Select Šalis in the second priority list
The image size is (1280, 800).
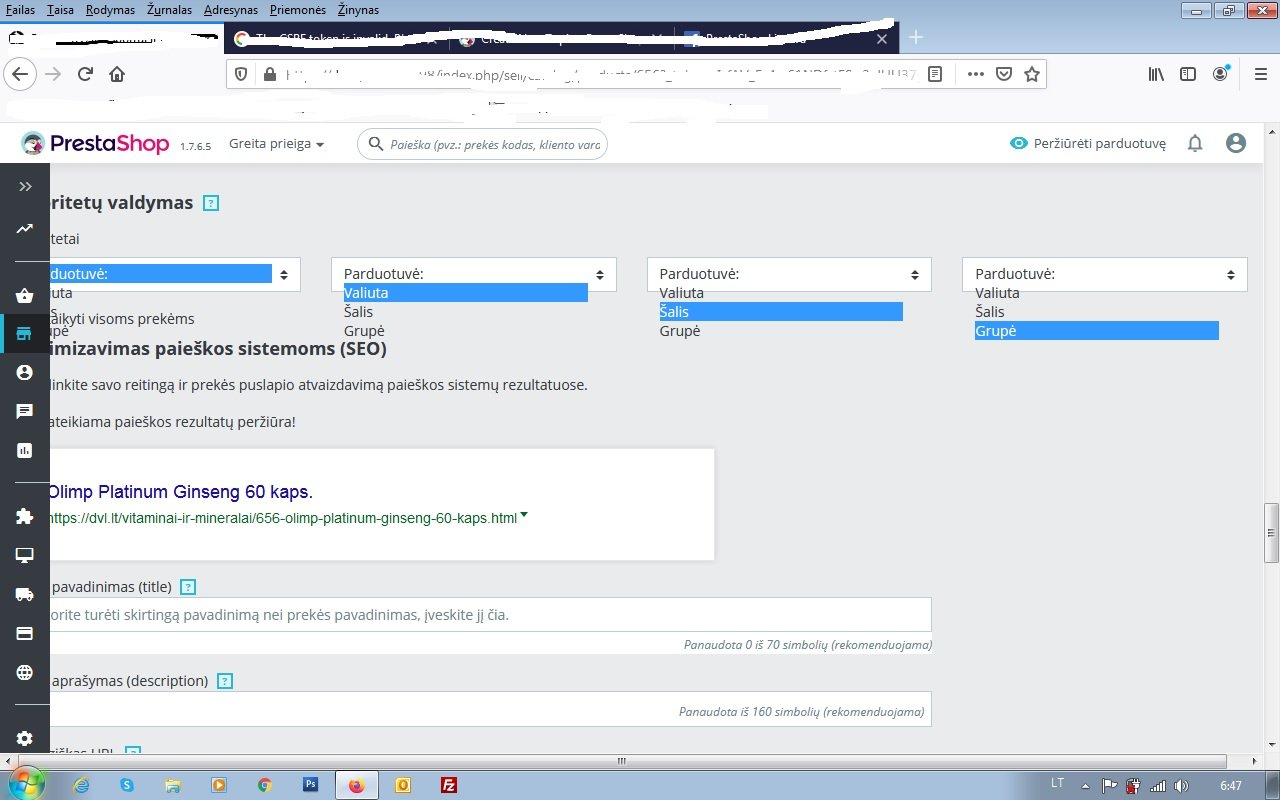point(465,312)
